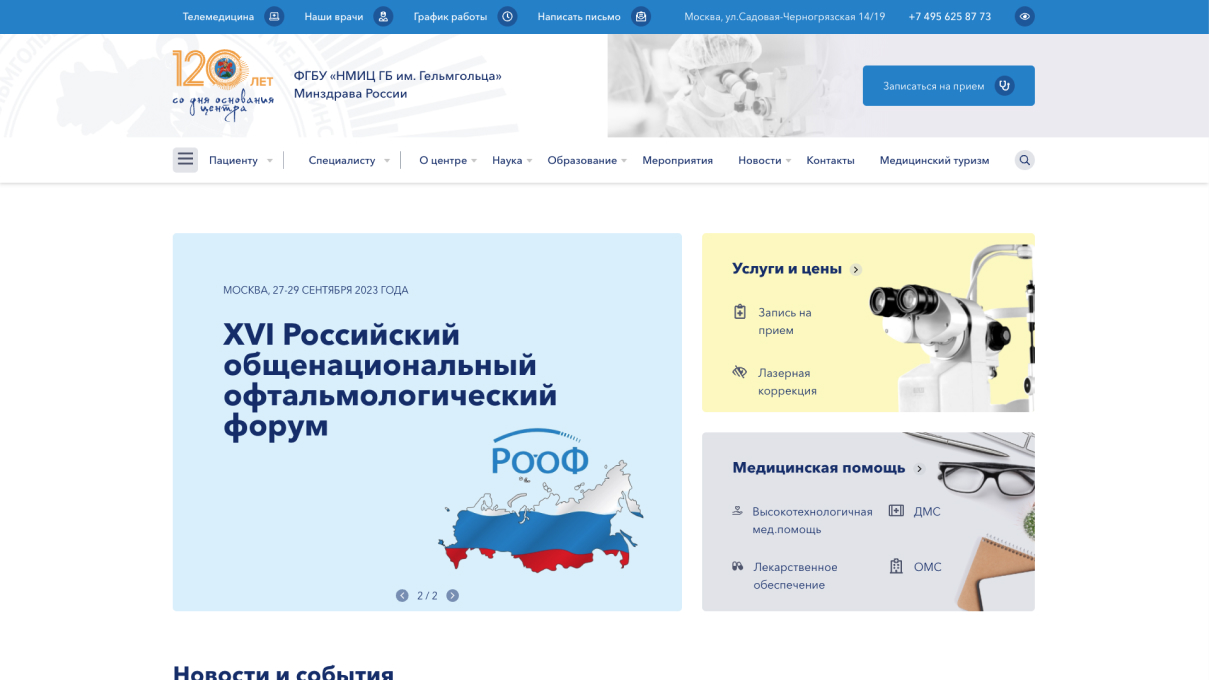Screen dimensions: 1209x680
Task: Open the ДМС link
Action: pyautogui.click(x=927, y=511)
